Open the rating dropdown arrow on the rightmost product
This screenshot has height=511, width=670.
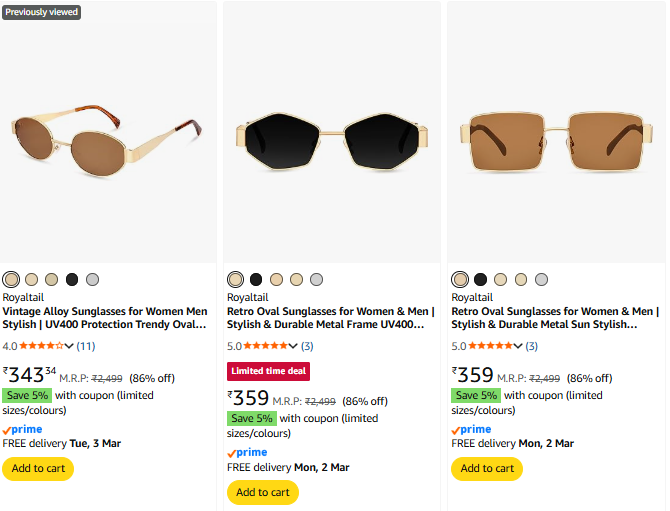(x=517, y=346)
